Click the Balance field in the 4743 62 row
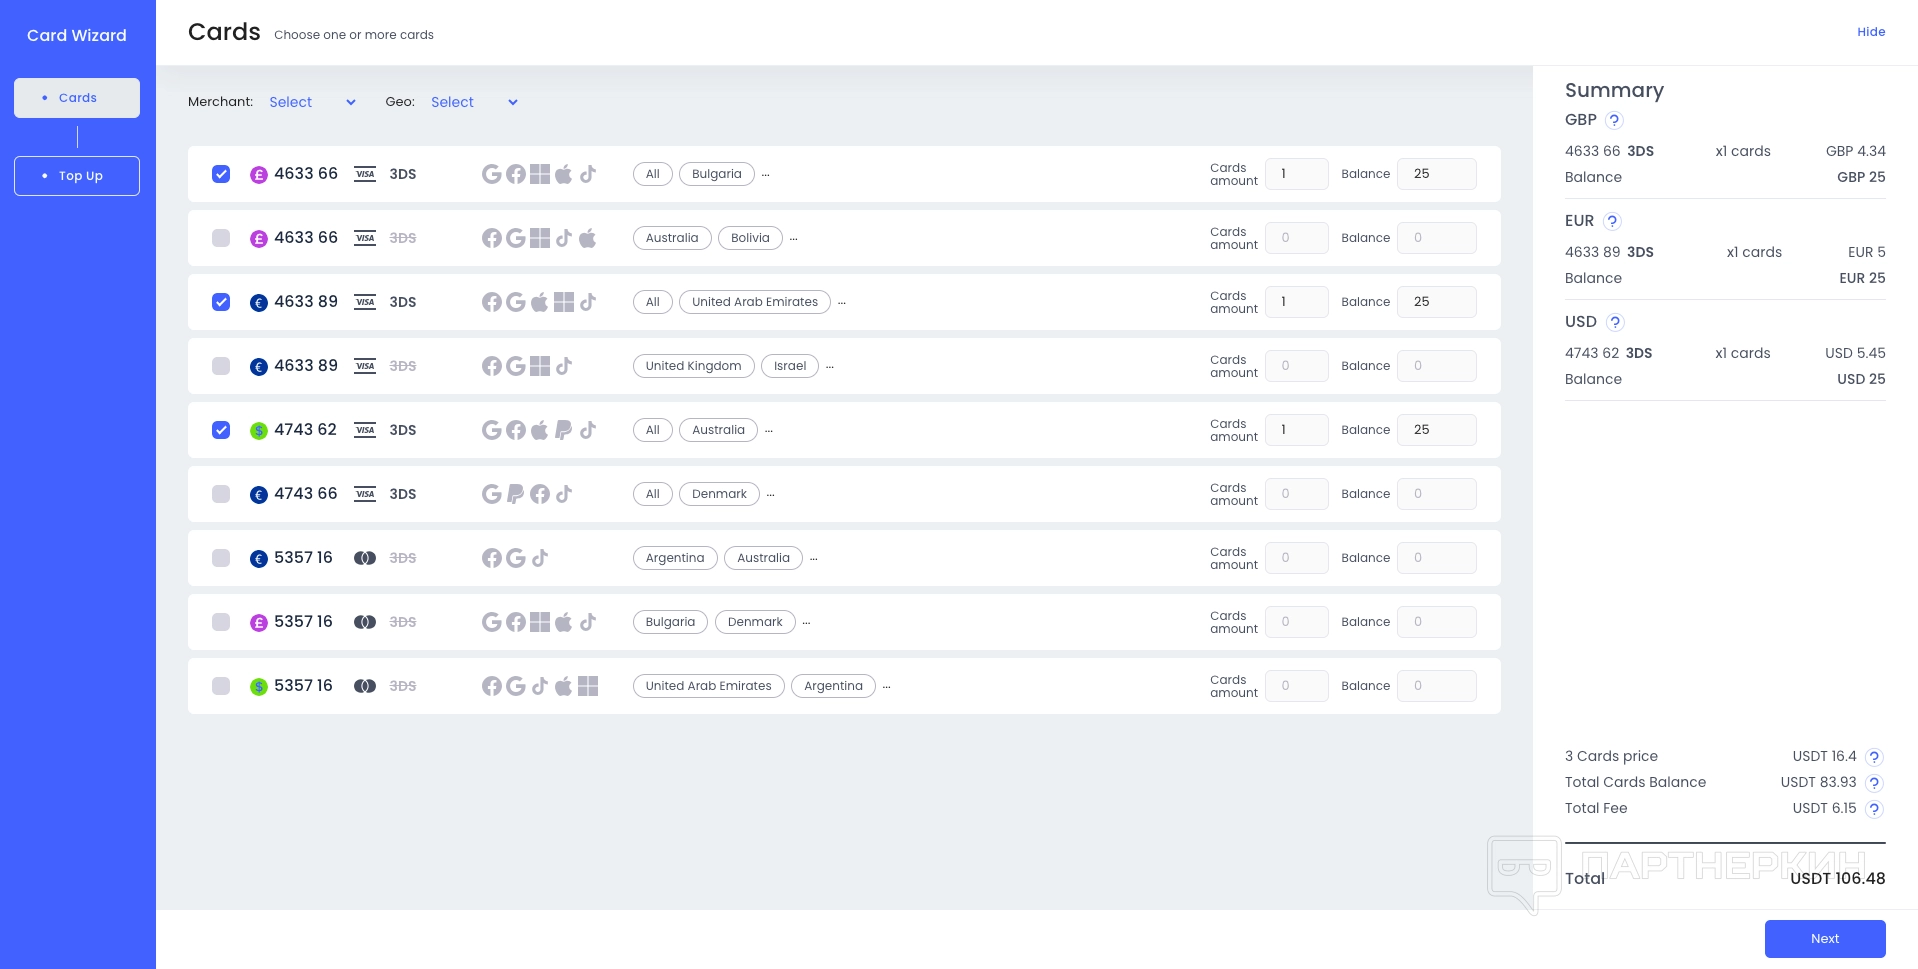This screenshot has width=1918, height=969. (x=1437, y=430)
